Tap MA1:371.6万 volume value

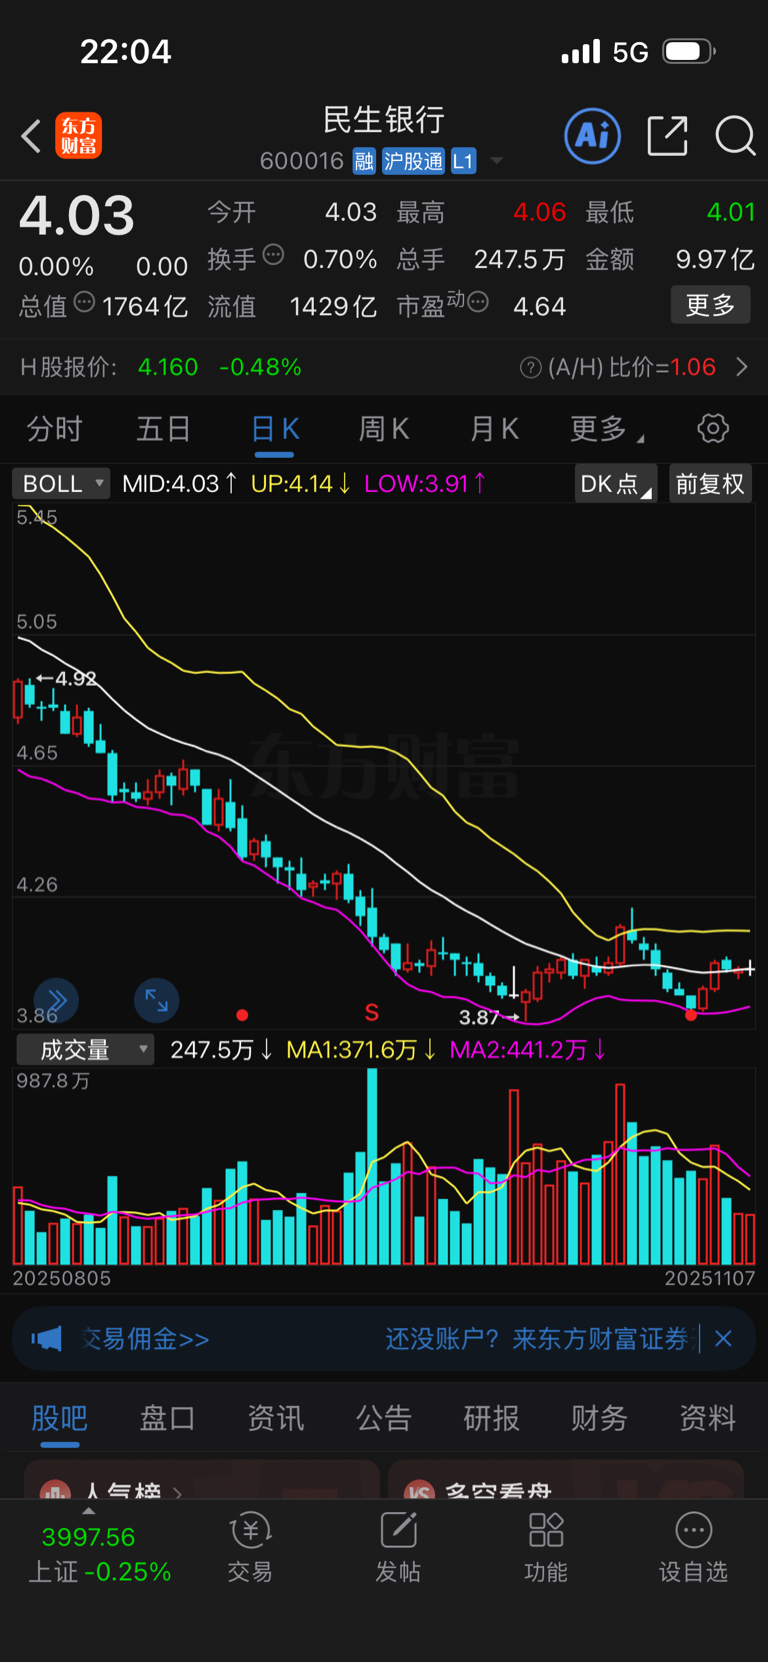(x=361, y=1050)
